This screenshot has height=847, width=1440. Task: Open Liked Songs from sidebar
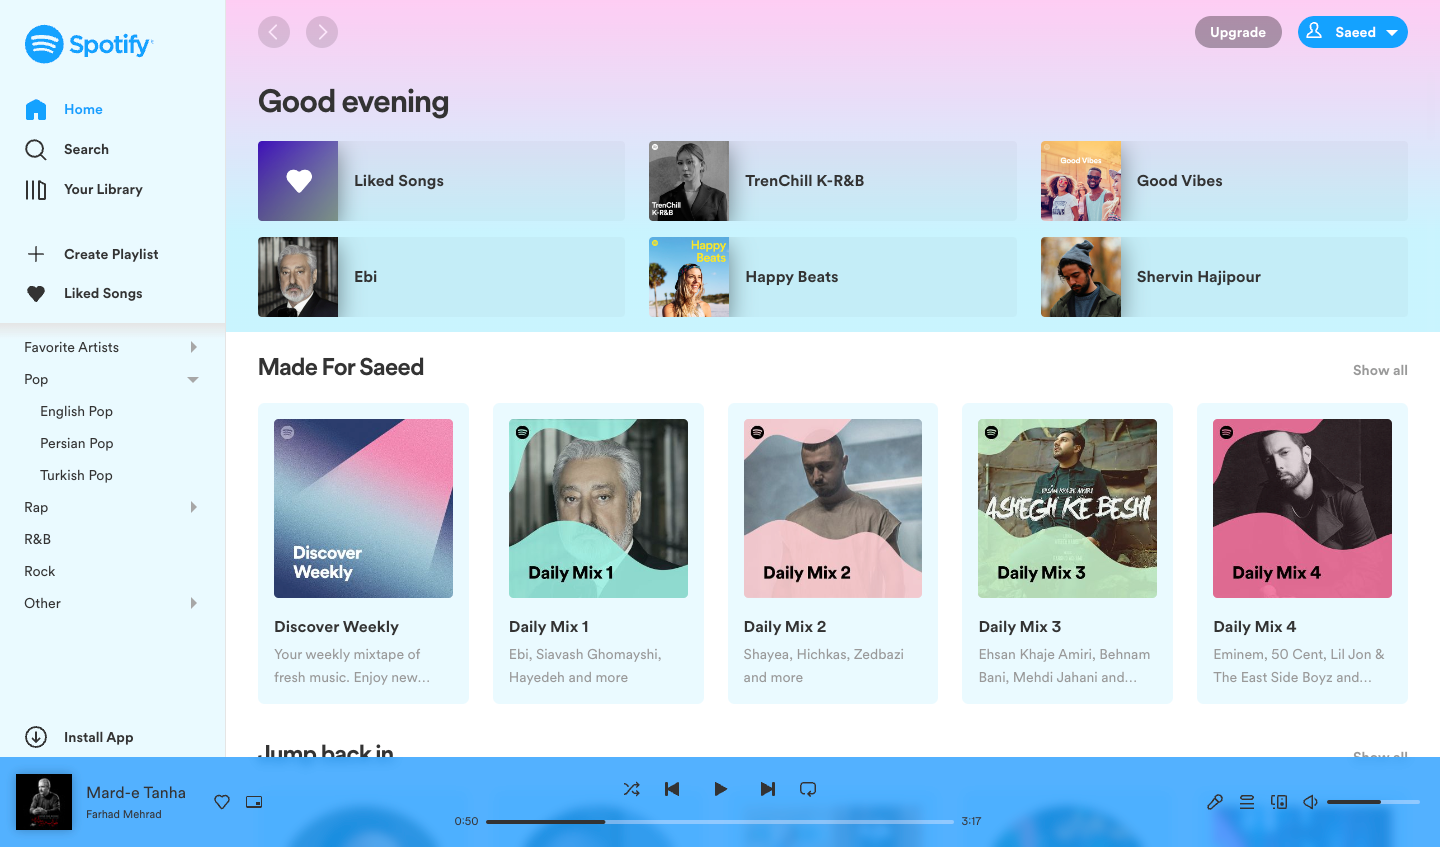[x=84, y=293]
